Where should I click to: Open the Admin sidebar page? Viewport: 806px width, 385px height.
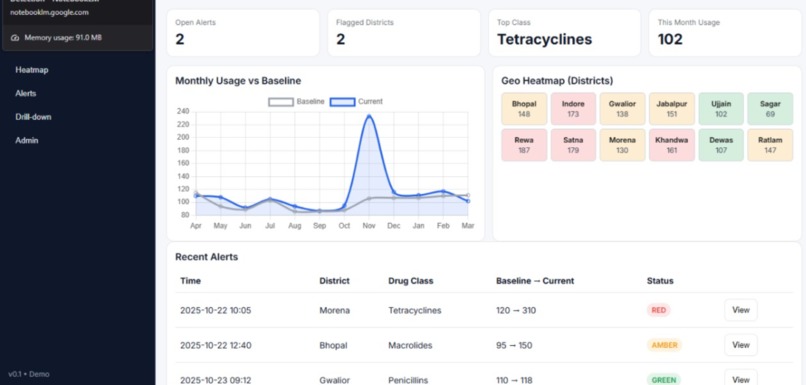[27, 140]
